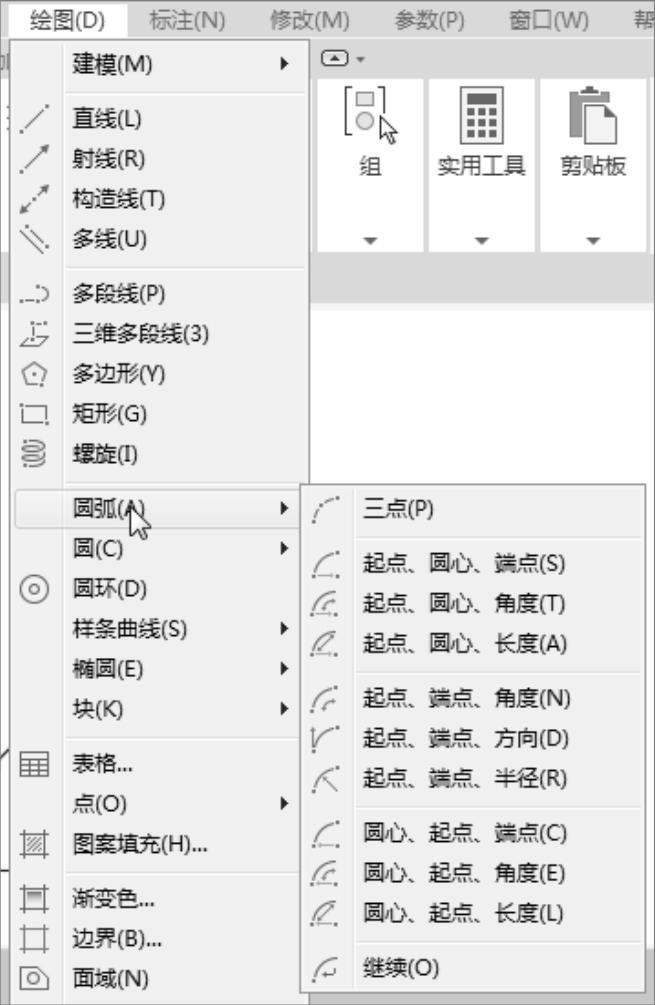Click the 三点 three-point arc icon
This screenshot has width=655, height=1005.
click(327, 510)
